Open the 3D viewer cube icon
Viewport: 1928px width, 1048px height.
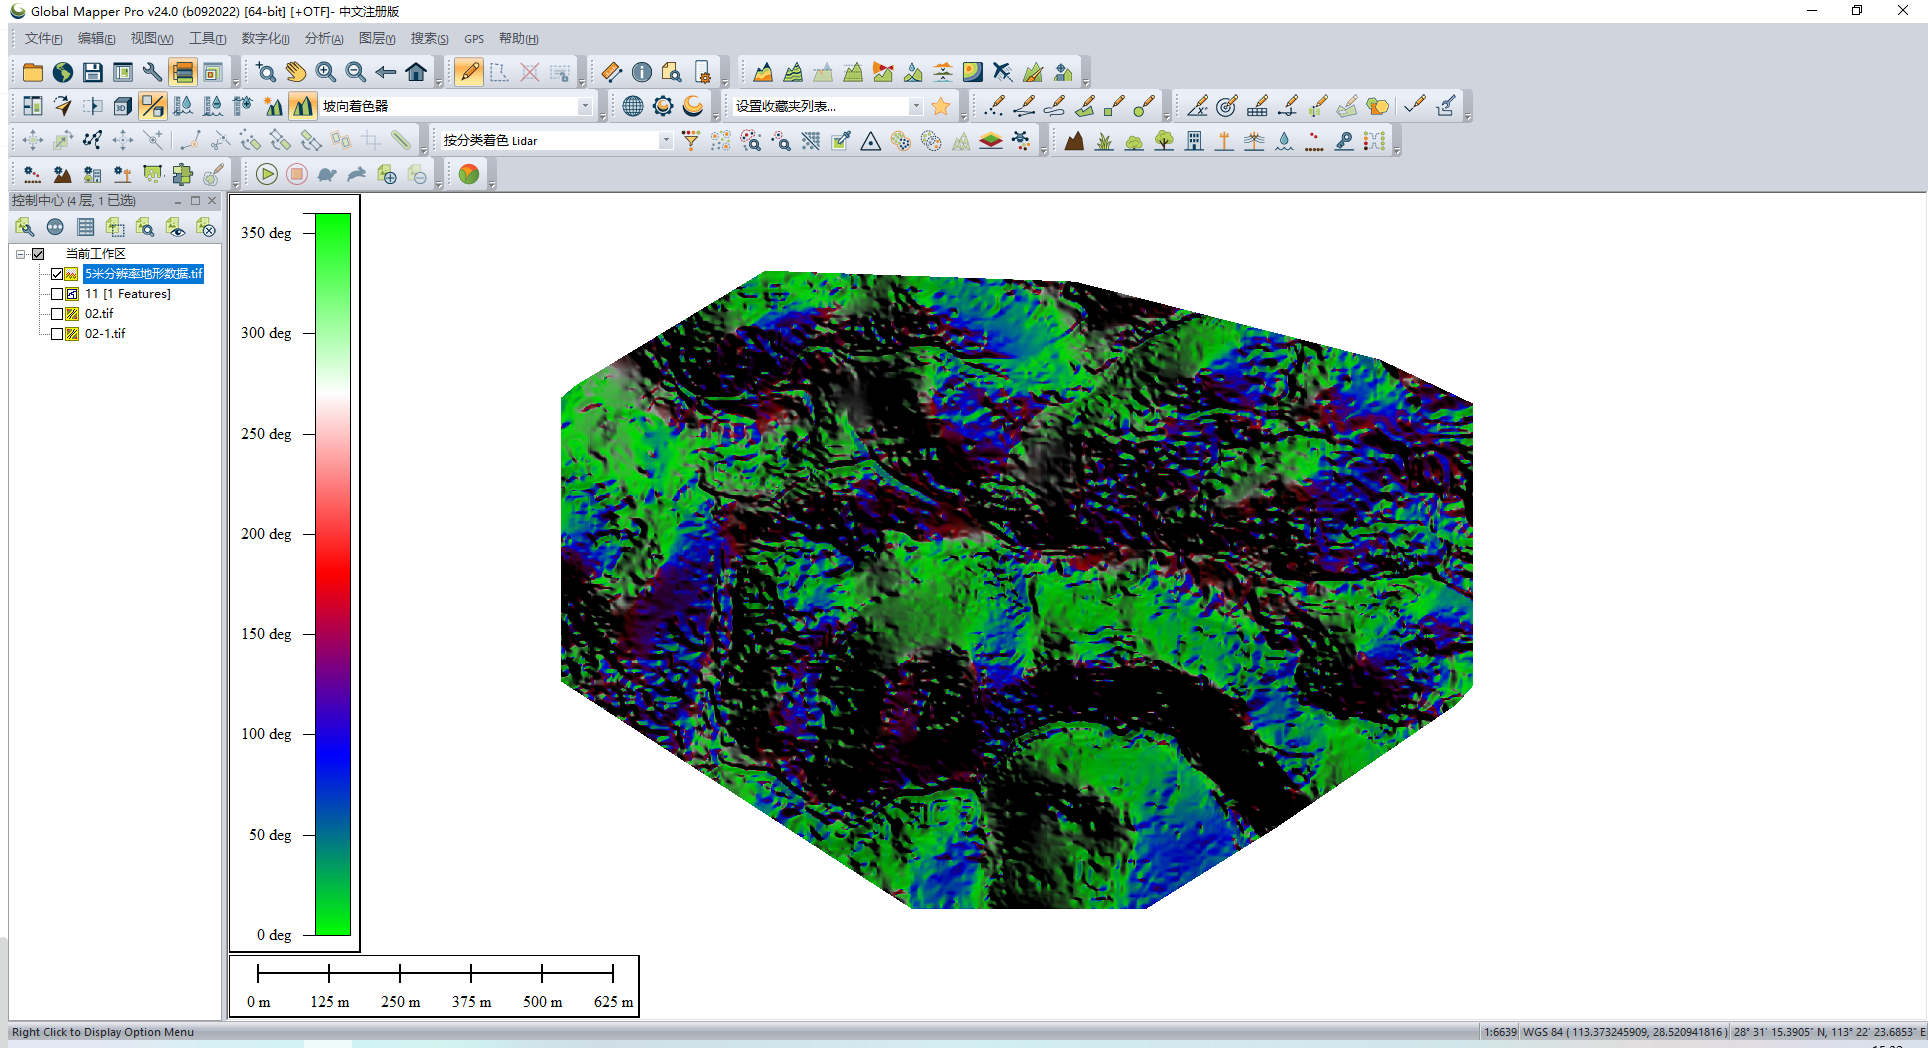pyautogui.click(x=123, y=106)
